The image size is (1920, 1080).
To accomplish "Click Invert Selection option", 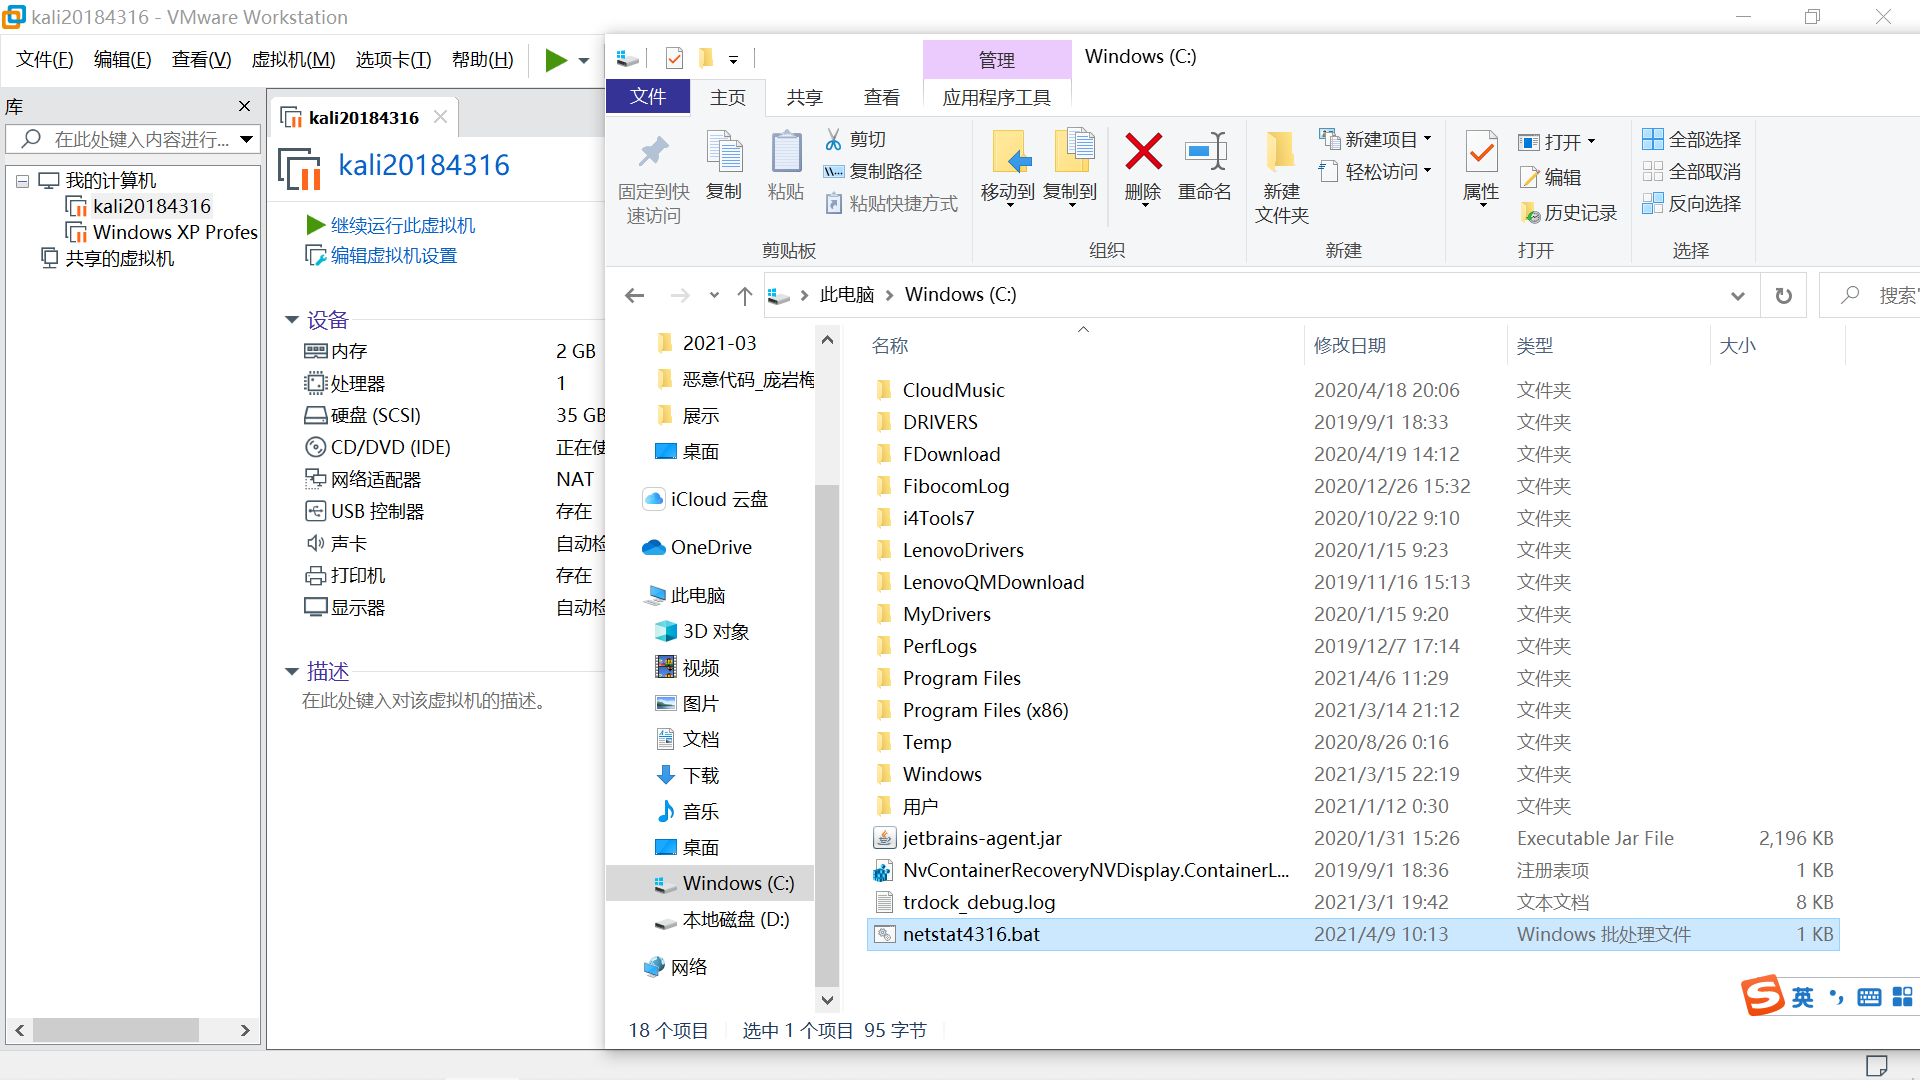I will click(x=1692, y=203).
